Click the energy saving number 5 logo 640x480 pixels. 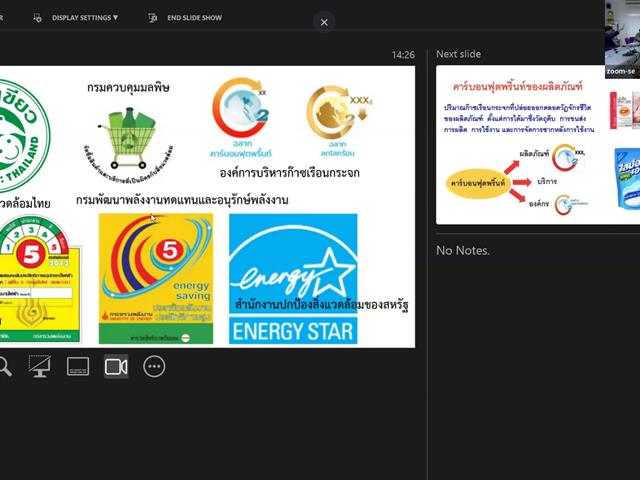[156, 279]
